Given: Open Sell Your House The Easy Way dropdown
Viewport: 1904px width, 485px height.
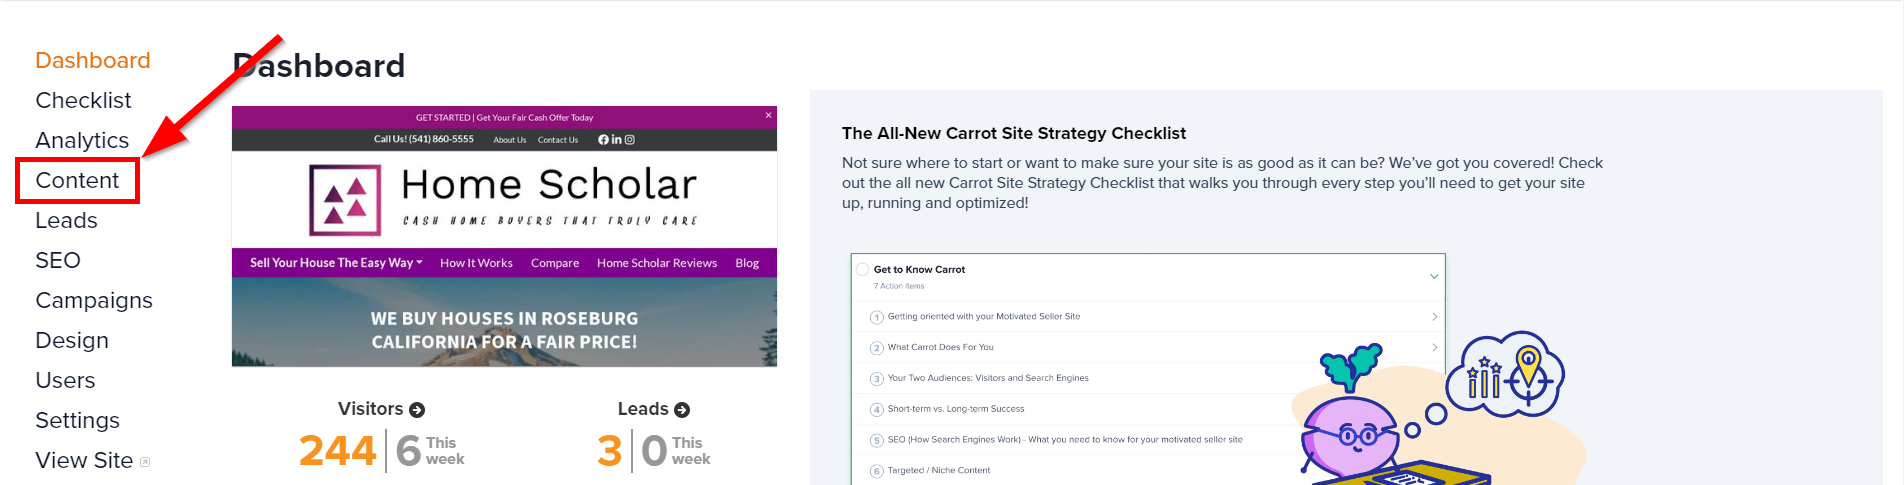Looking at the screenshot, I should (336, 263).
